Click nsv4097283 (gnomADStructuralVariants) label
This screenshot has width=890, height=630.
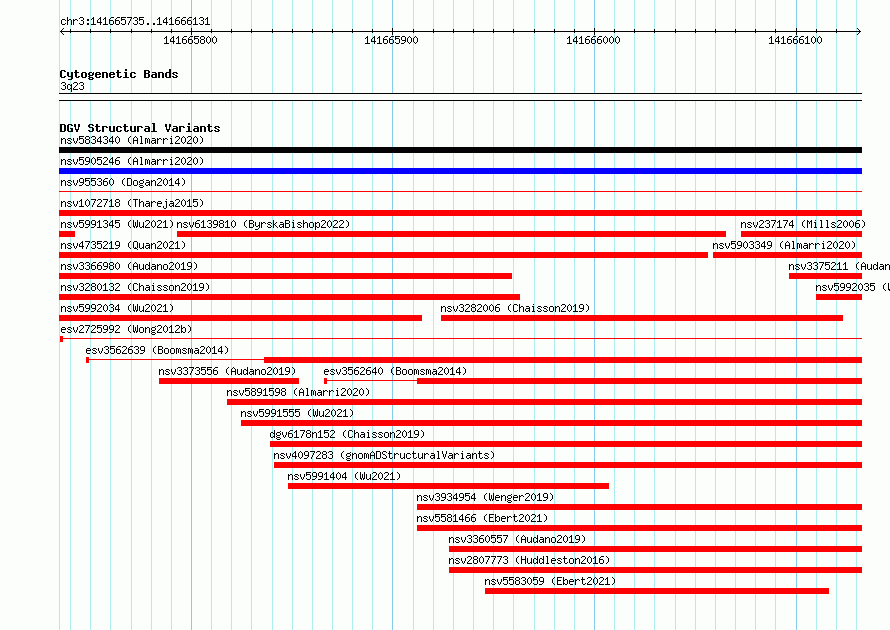point(384,455)
